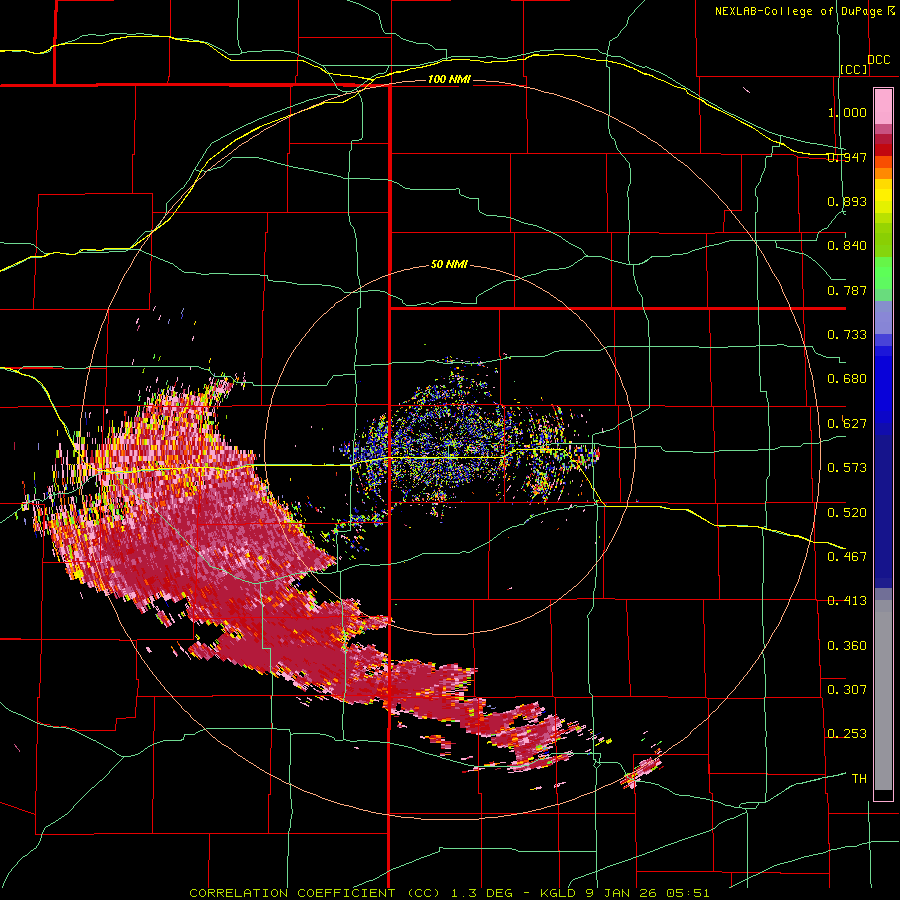
Task: Click the 50 NMI range ring label
Action: pos(449,265)
